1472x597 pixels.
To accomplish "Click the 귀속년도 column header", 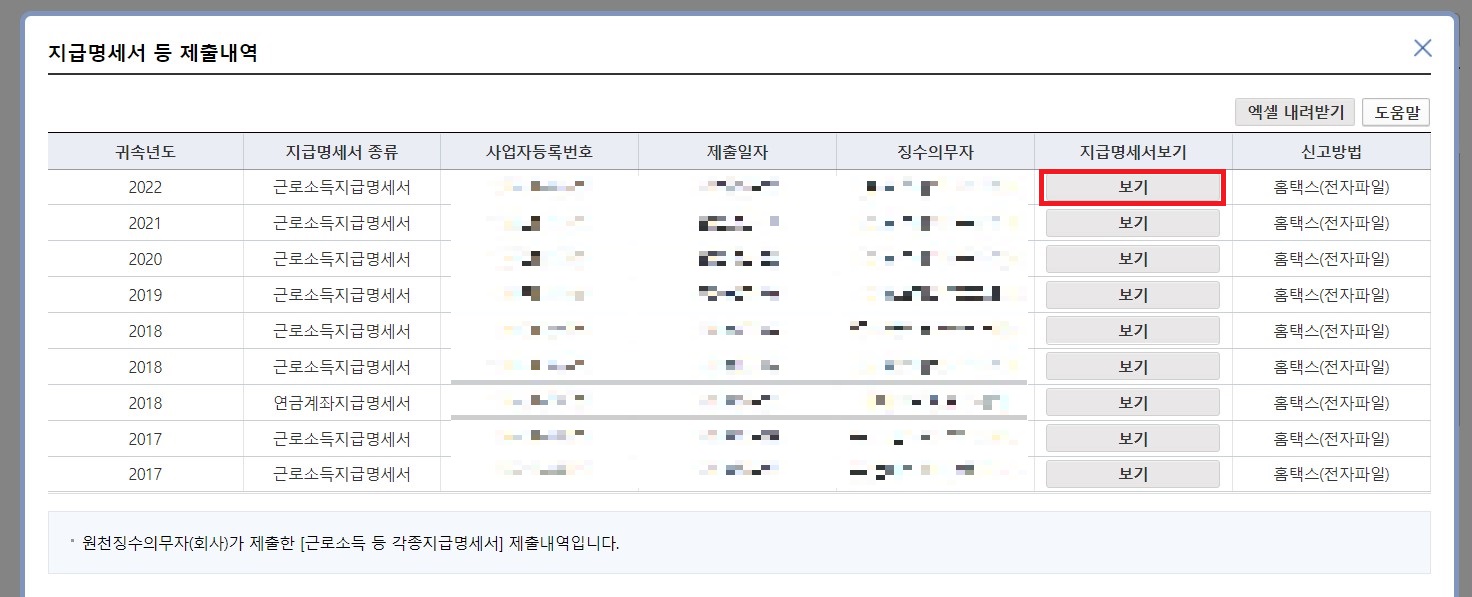I will 145,151.
